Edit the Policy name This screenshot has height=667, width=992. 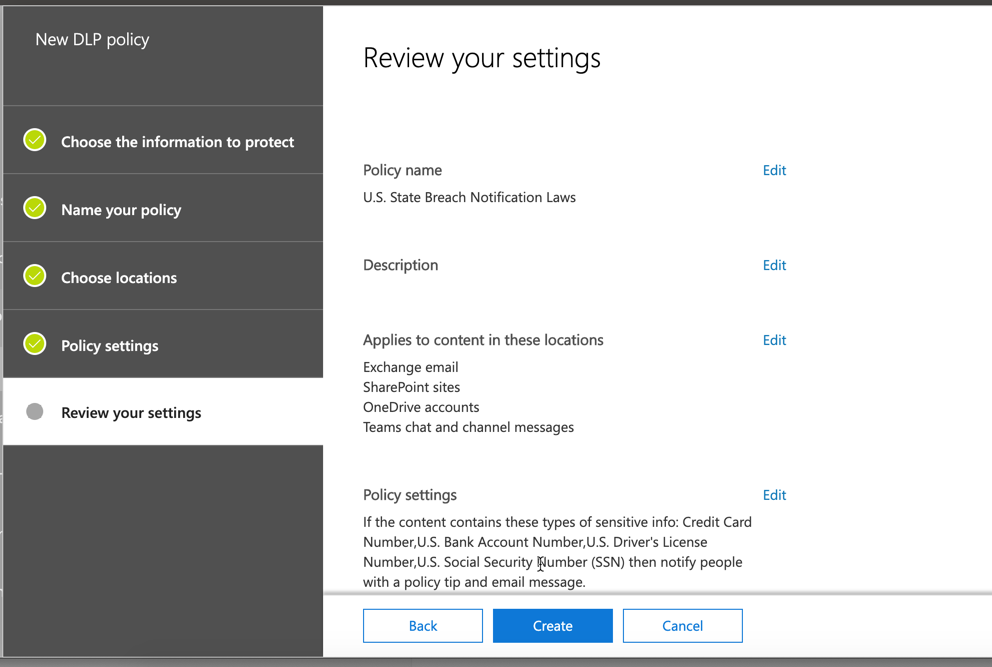click(x=774, y=170)
